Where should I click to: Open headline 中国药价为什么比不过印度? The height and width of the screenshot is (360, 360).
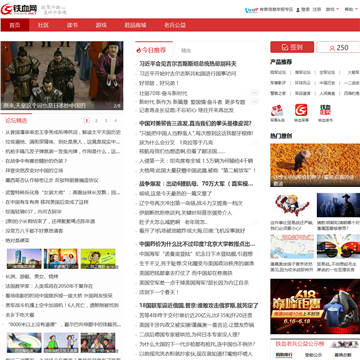pyautogui.click(x=197, y=244)
